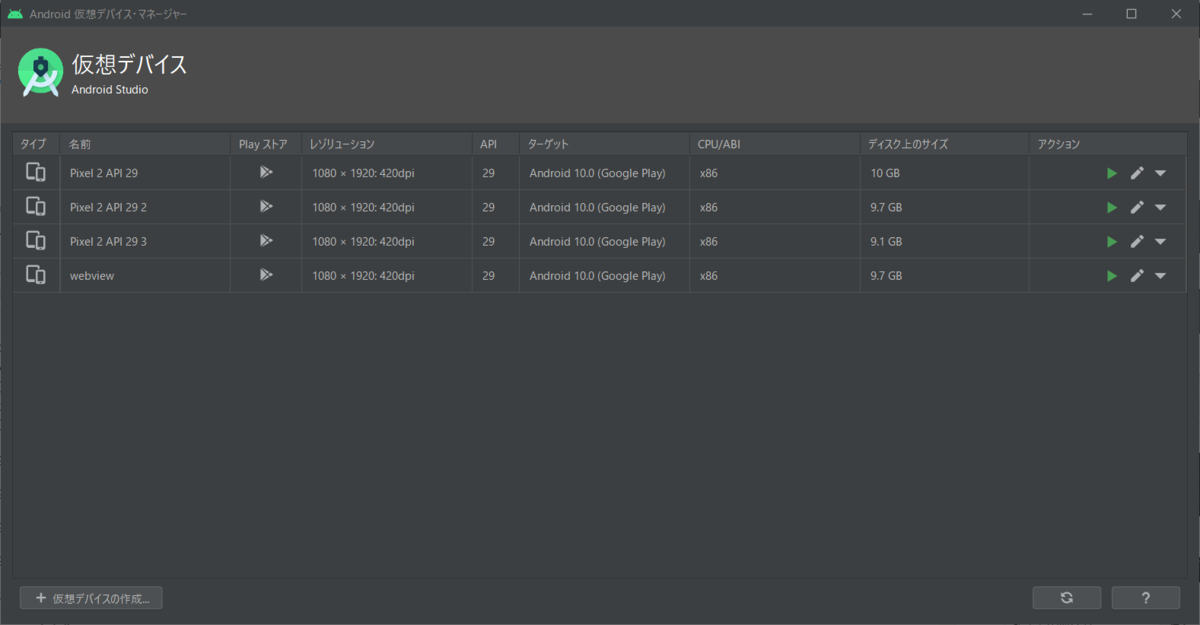Minimize the device manager window
Viewport: 1200px width, 625px height.
click(x=1086, y=14)
